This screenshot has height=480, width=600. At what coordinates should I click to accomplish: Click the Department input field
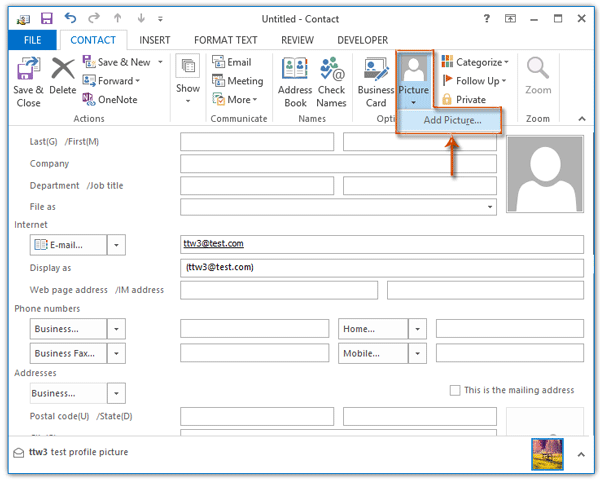[x=257, y=186]
